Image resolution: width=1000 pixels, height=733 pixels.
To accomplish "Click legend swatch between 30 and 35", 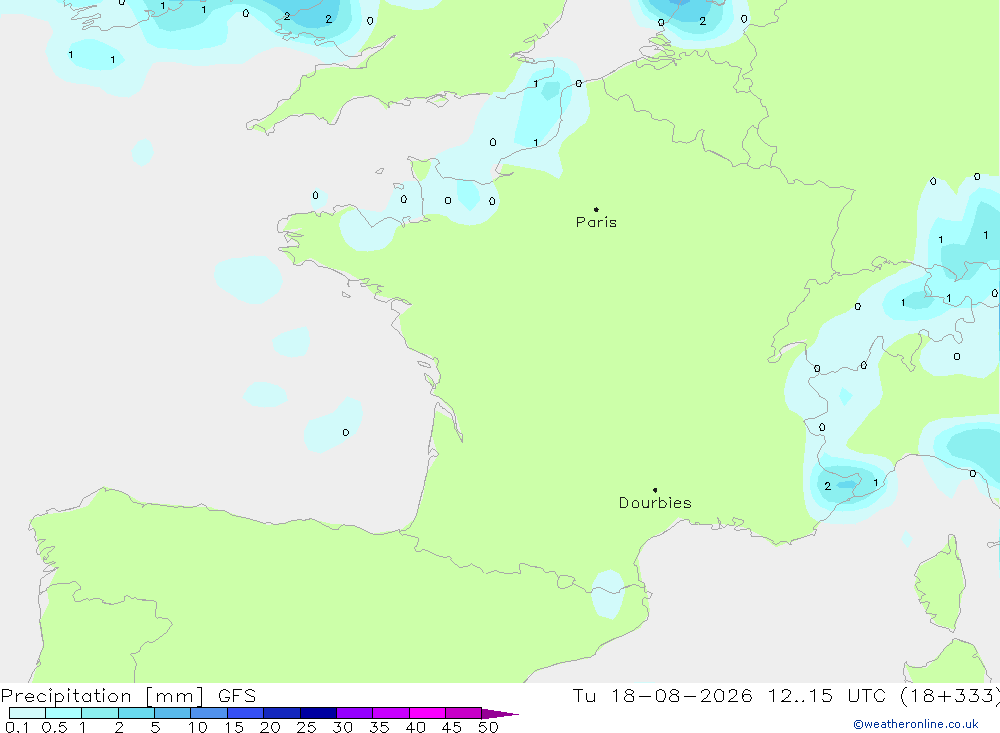I will click(x=355, y=713).
